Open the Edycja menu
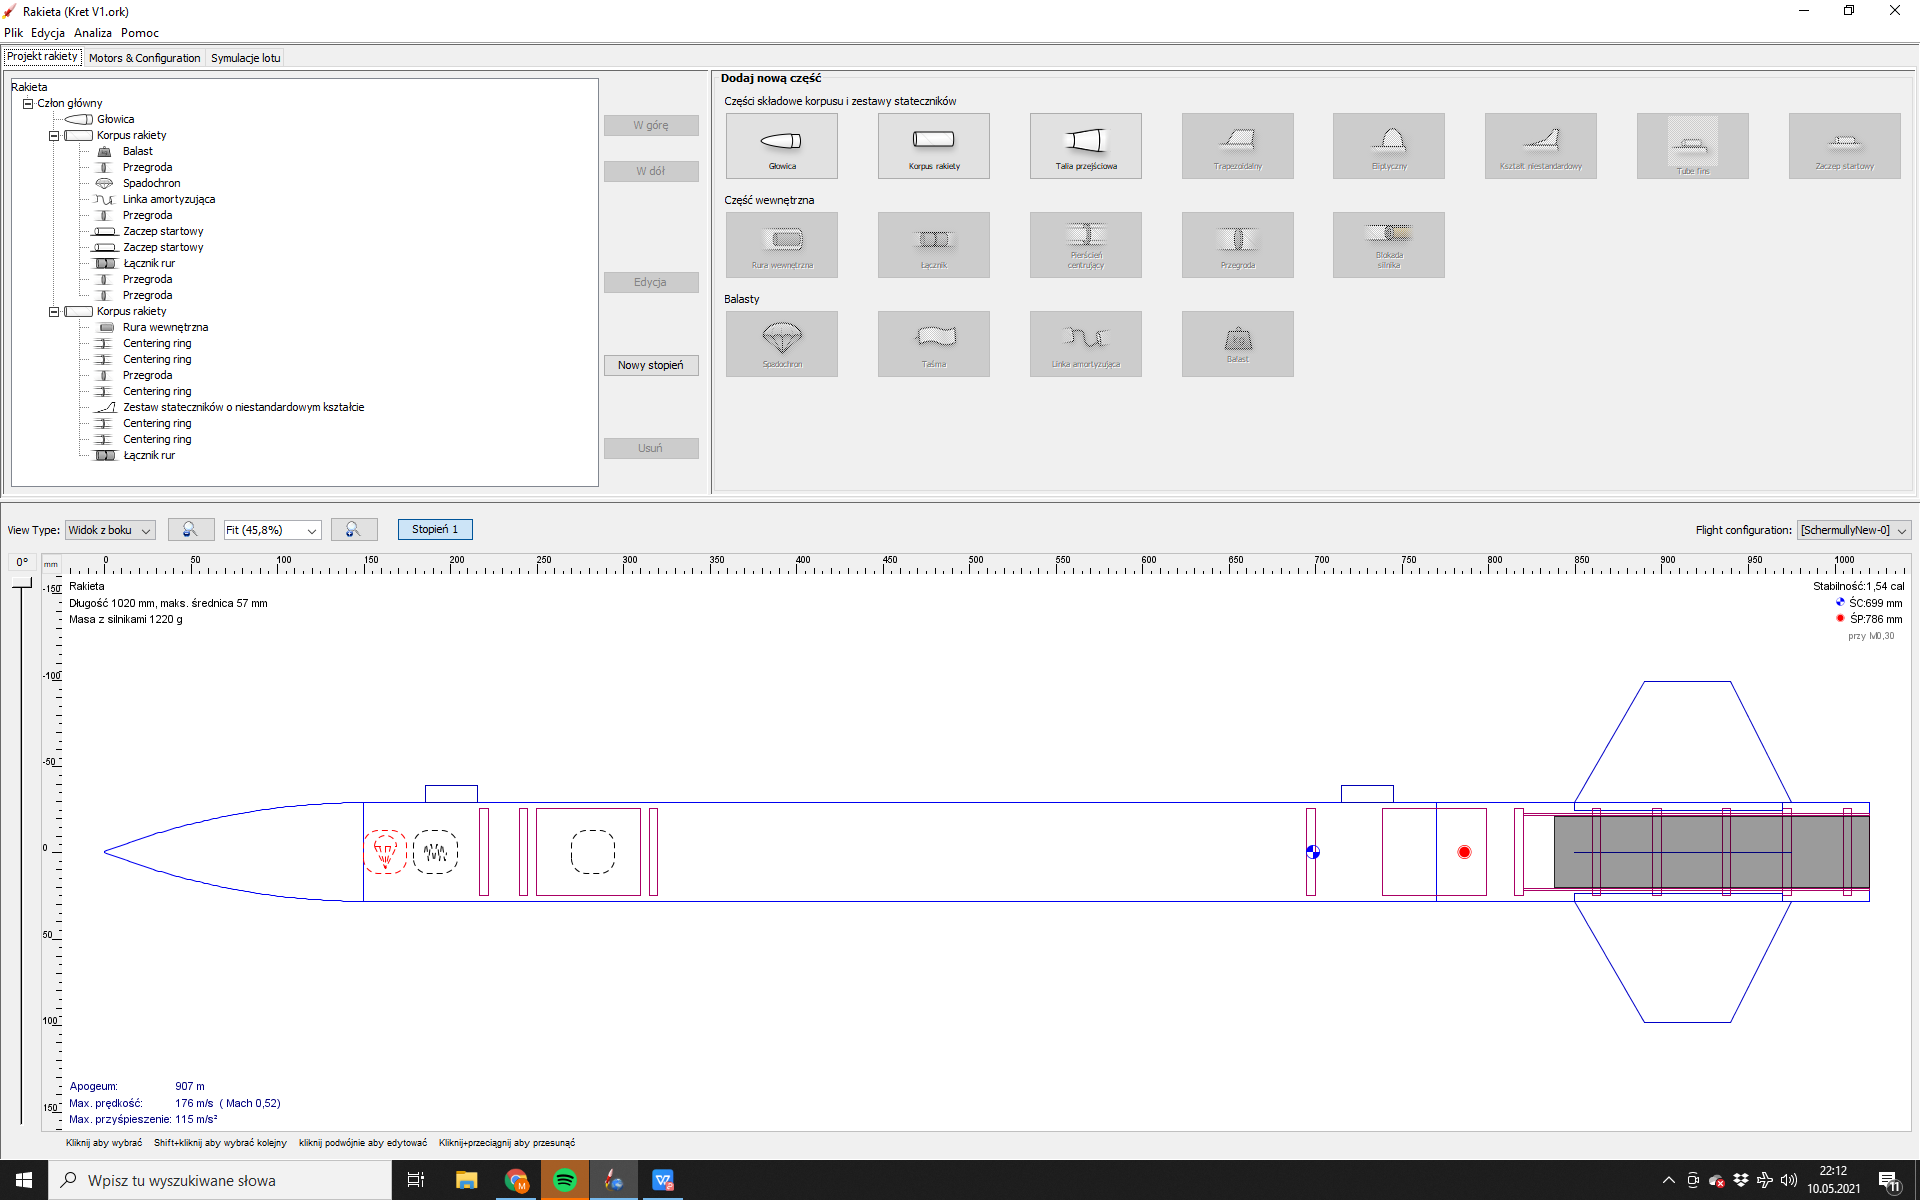Viewport: 1920px width, 1200px height. pyautogui.click(x=48, y=33)
